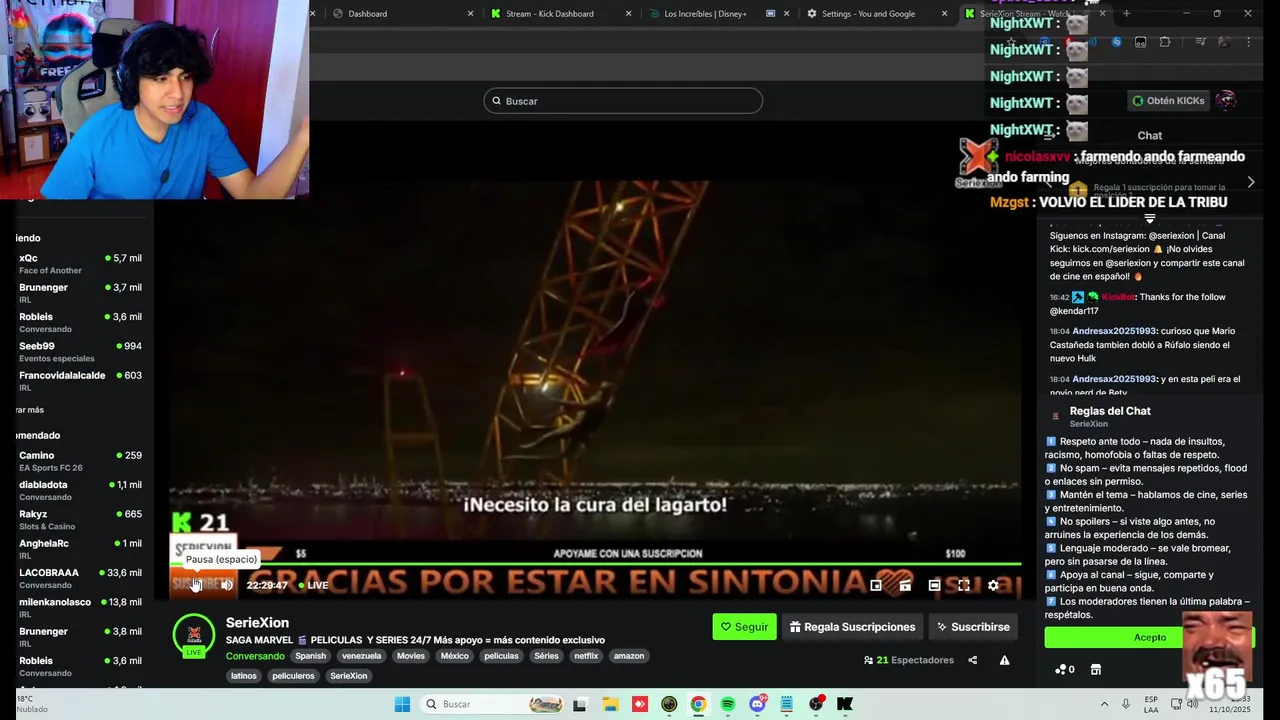Report the stream via warning triangle icon
Image resolution: width=1280 pixels, height=720 pixels.
pyautogui.click(x=1004, y=660)
